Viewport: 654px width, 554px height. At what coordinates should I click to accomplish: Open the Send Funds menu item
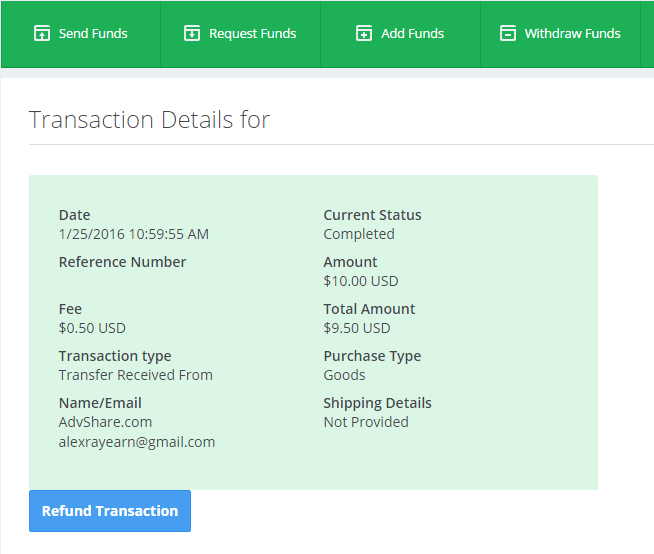(93, 34)
